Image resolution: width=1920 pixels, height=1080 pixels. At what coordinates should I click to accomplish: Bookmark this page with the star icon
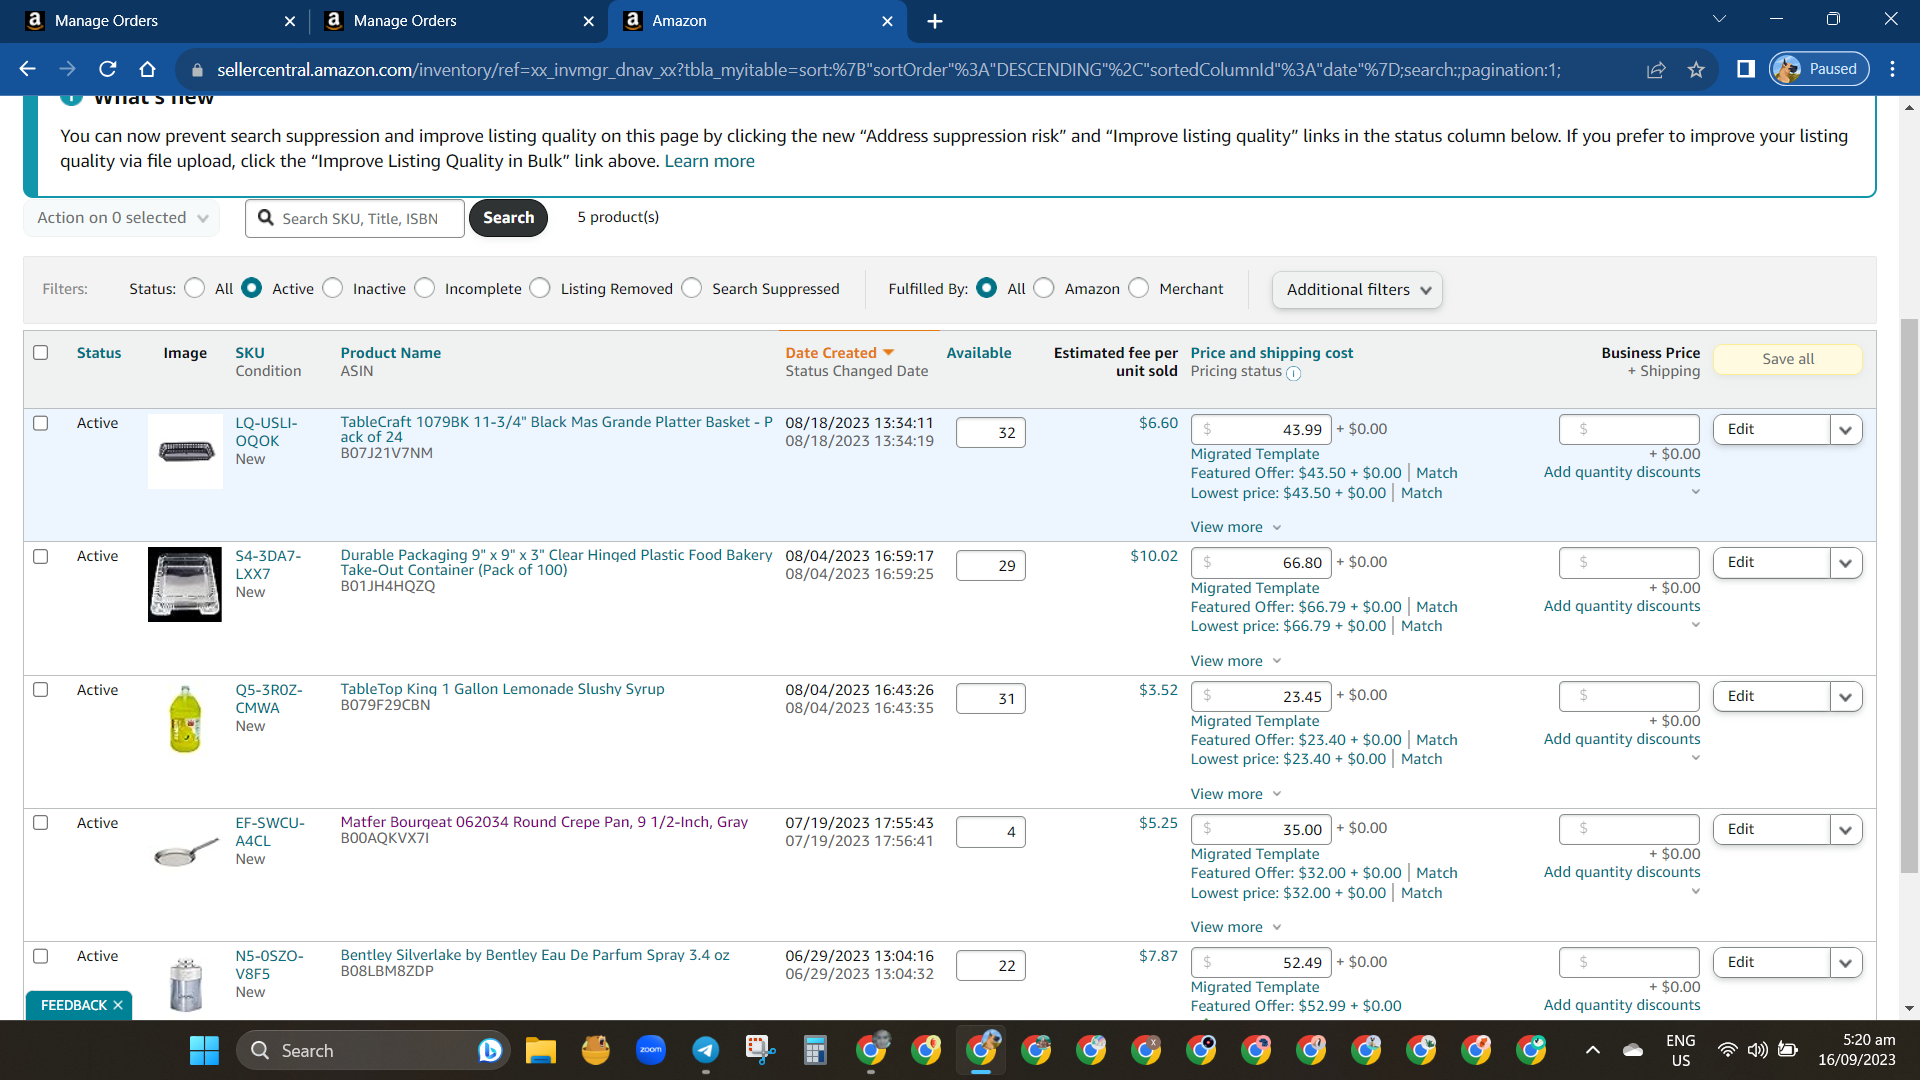[1696, 69]
